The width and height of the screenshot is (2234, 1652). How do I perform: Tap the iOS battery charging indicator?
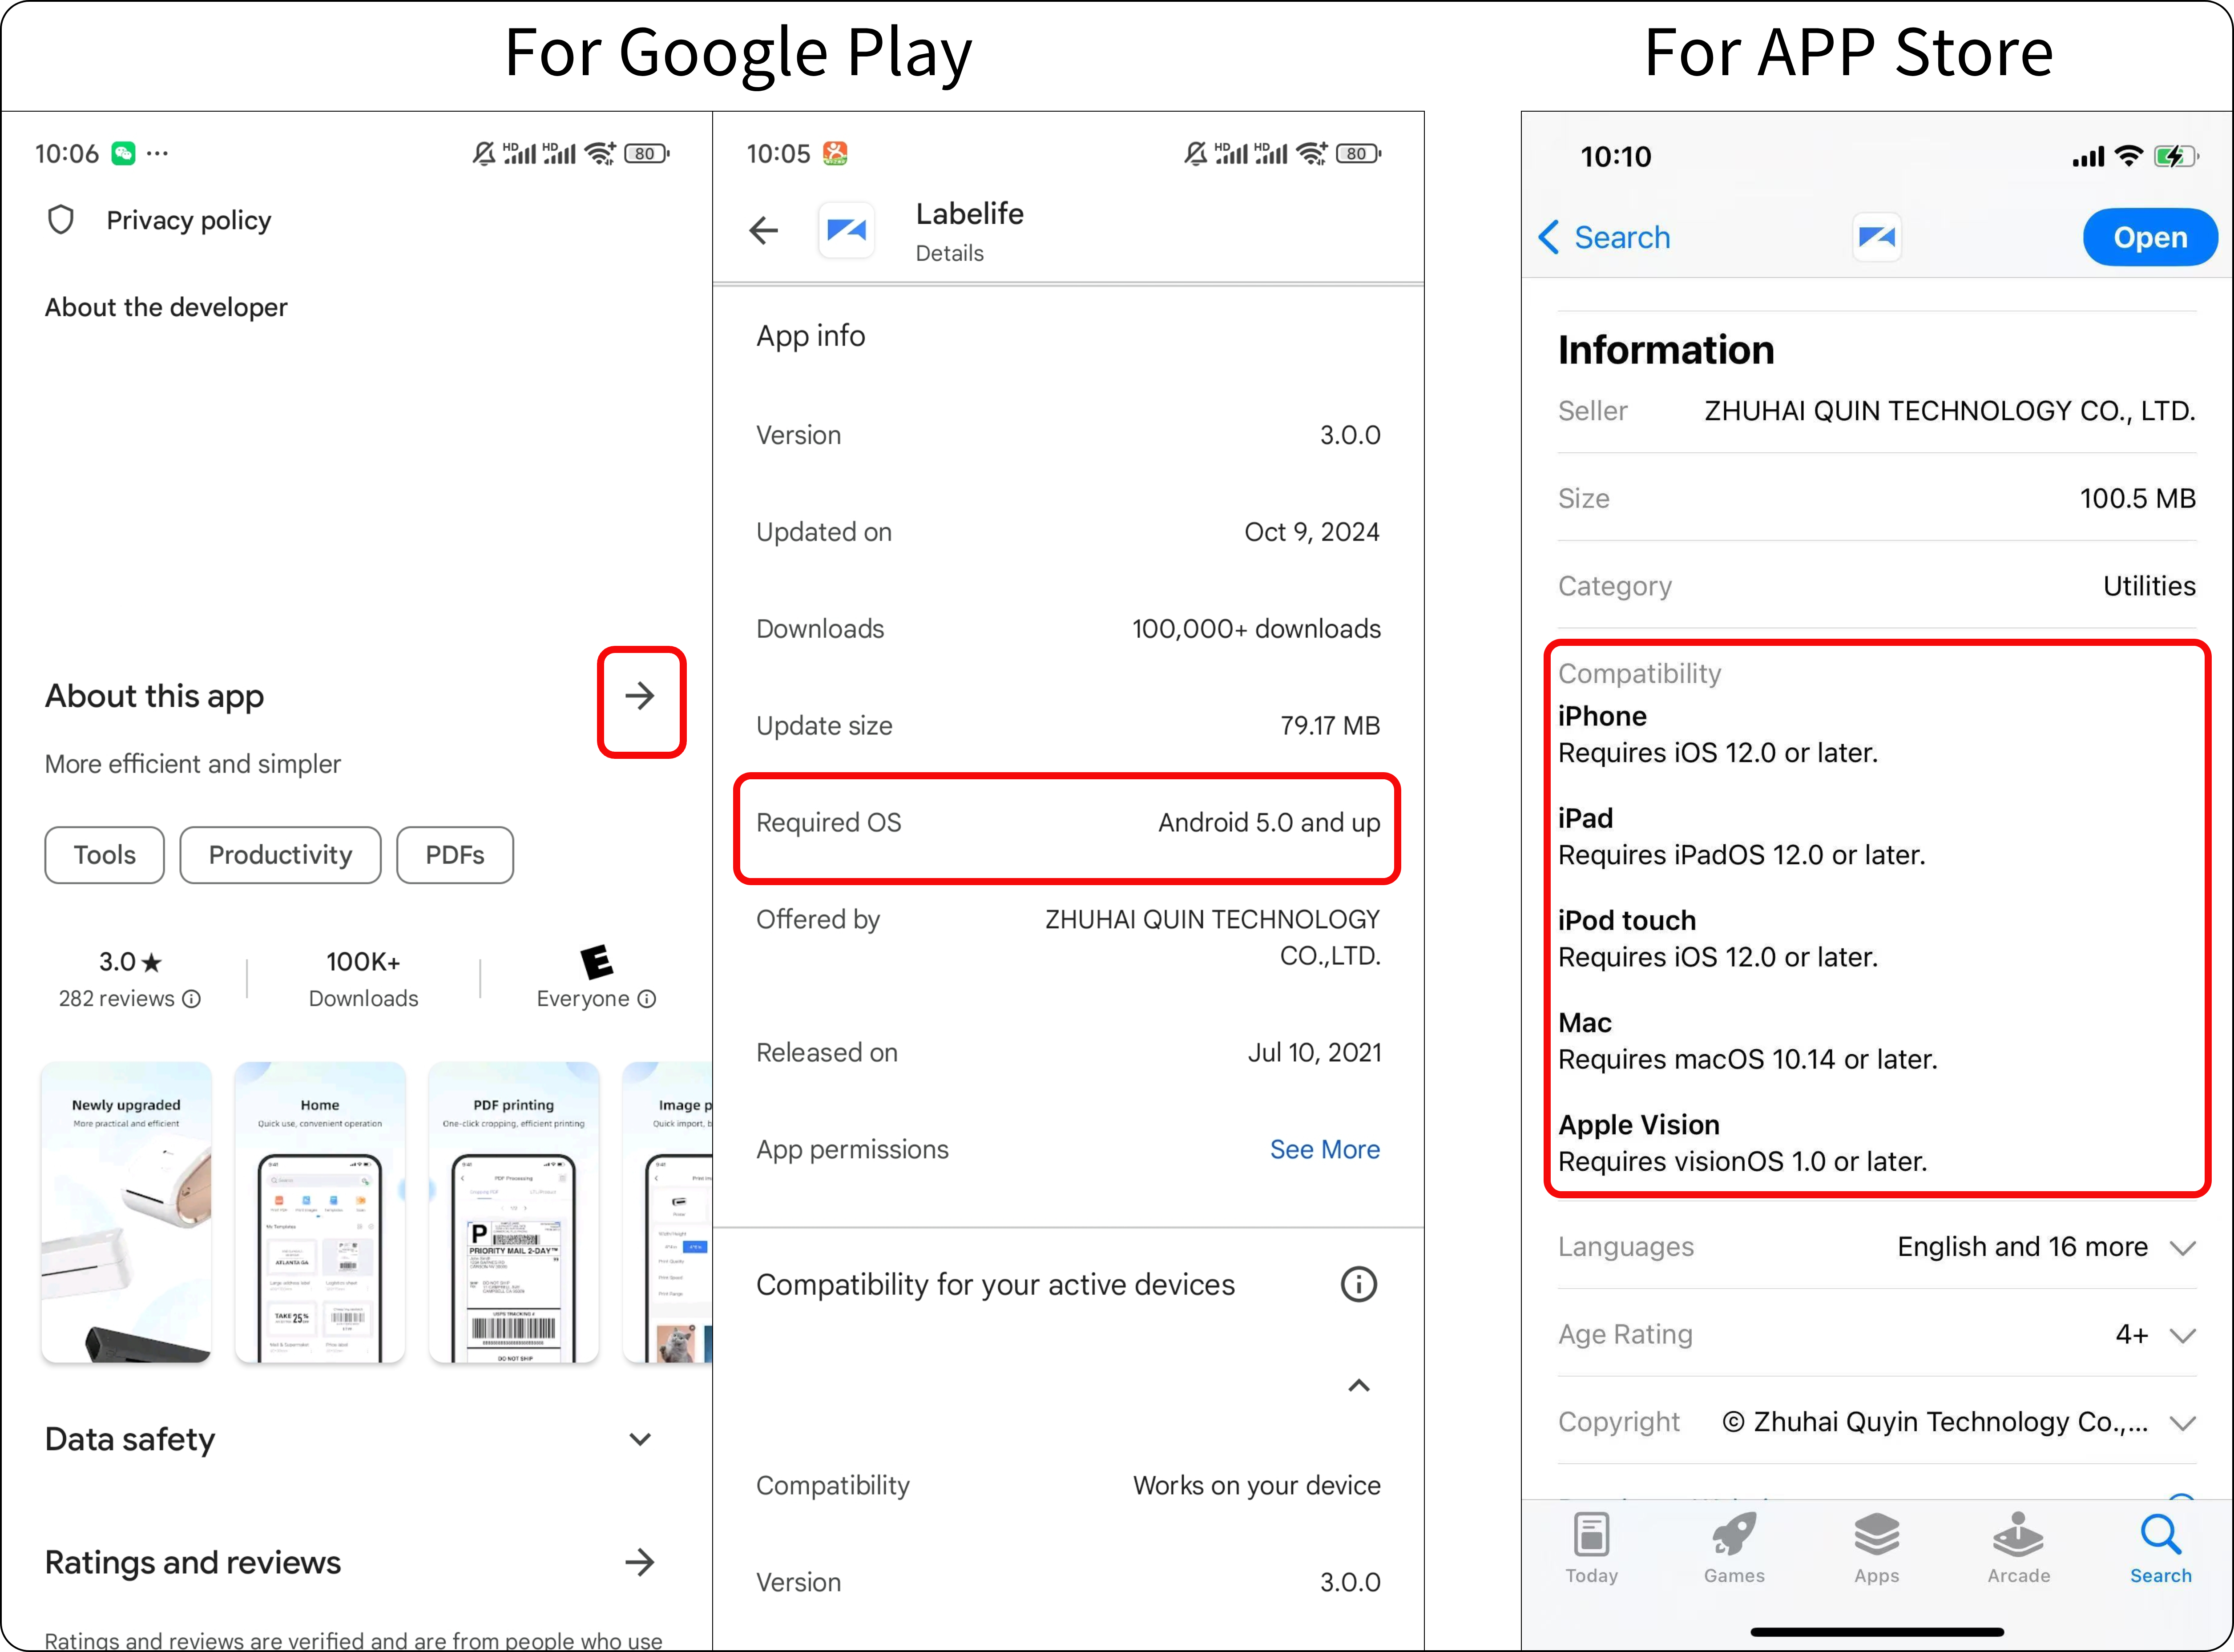pyautogui.click(x=2176, y=156)
